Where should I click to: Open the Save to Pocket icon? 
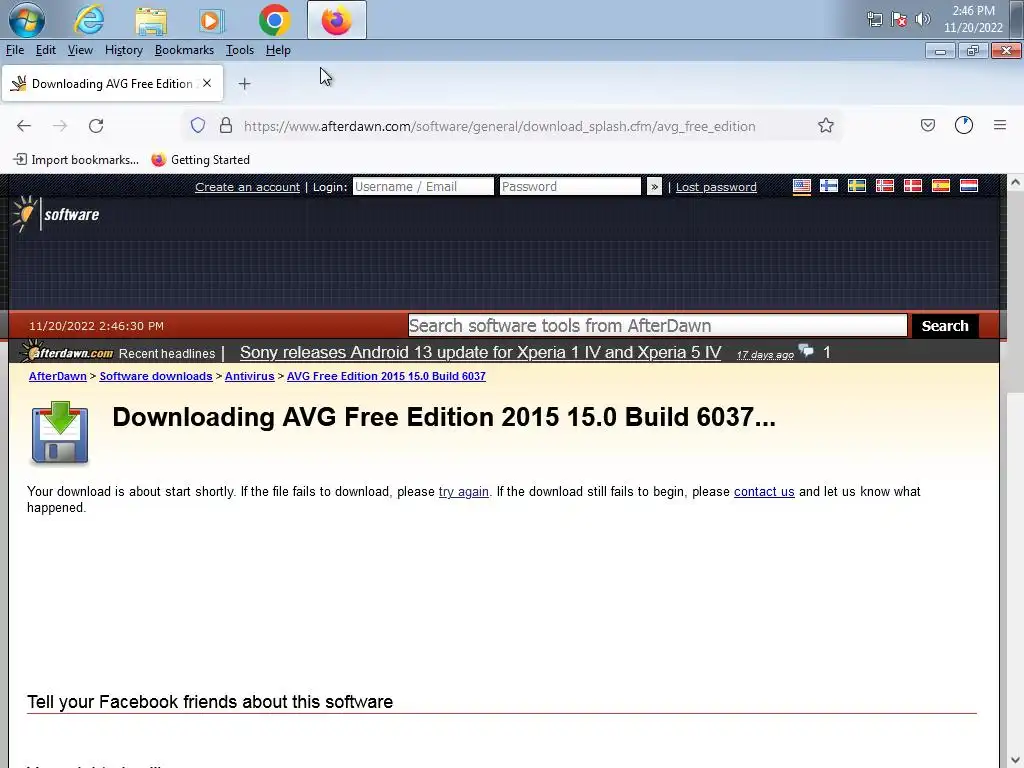click(x=927, y=125)
